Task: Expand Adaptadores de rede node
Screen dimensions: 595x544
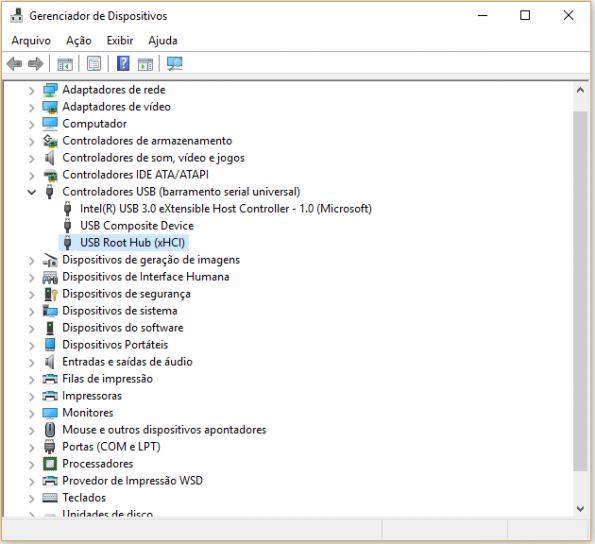Action: [31, 90]
